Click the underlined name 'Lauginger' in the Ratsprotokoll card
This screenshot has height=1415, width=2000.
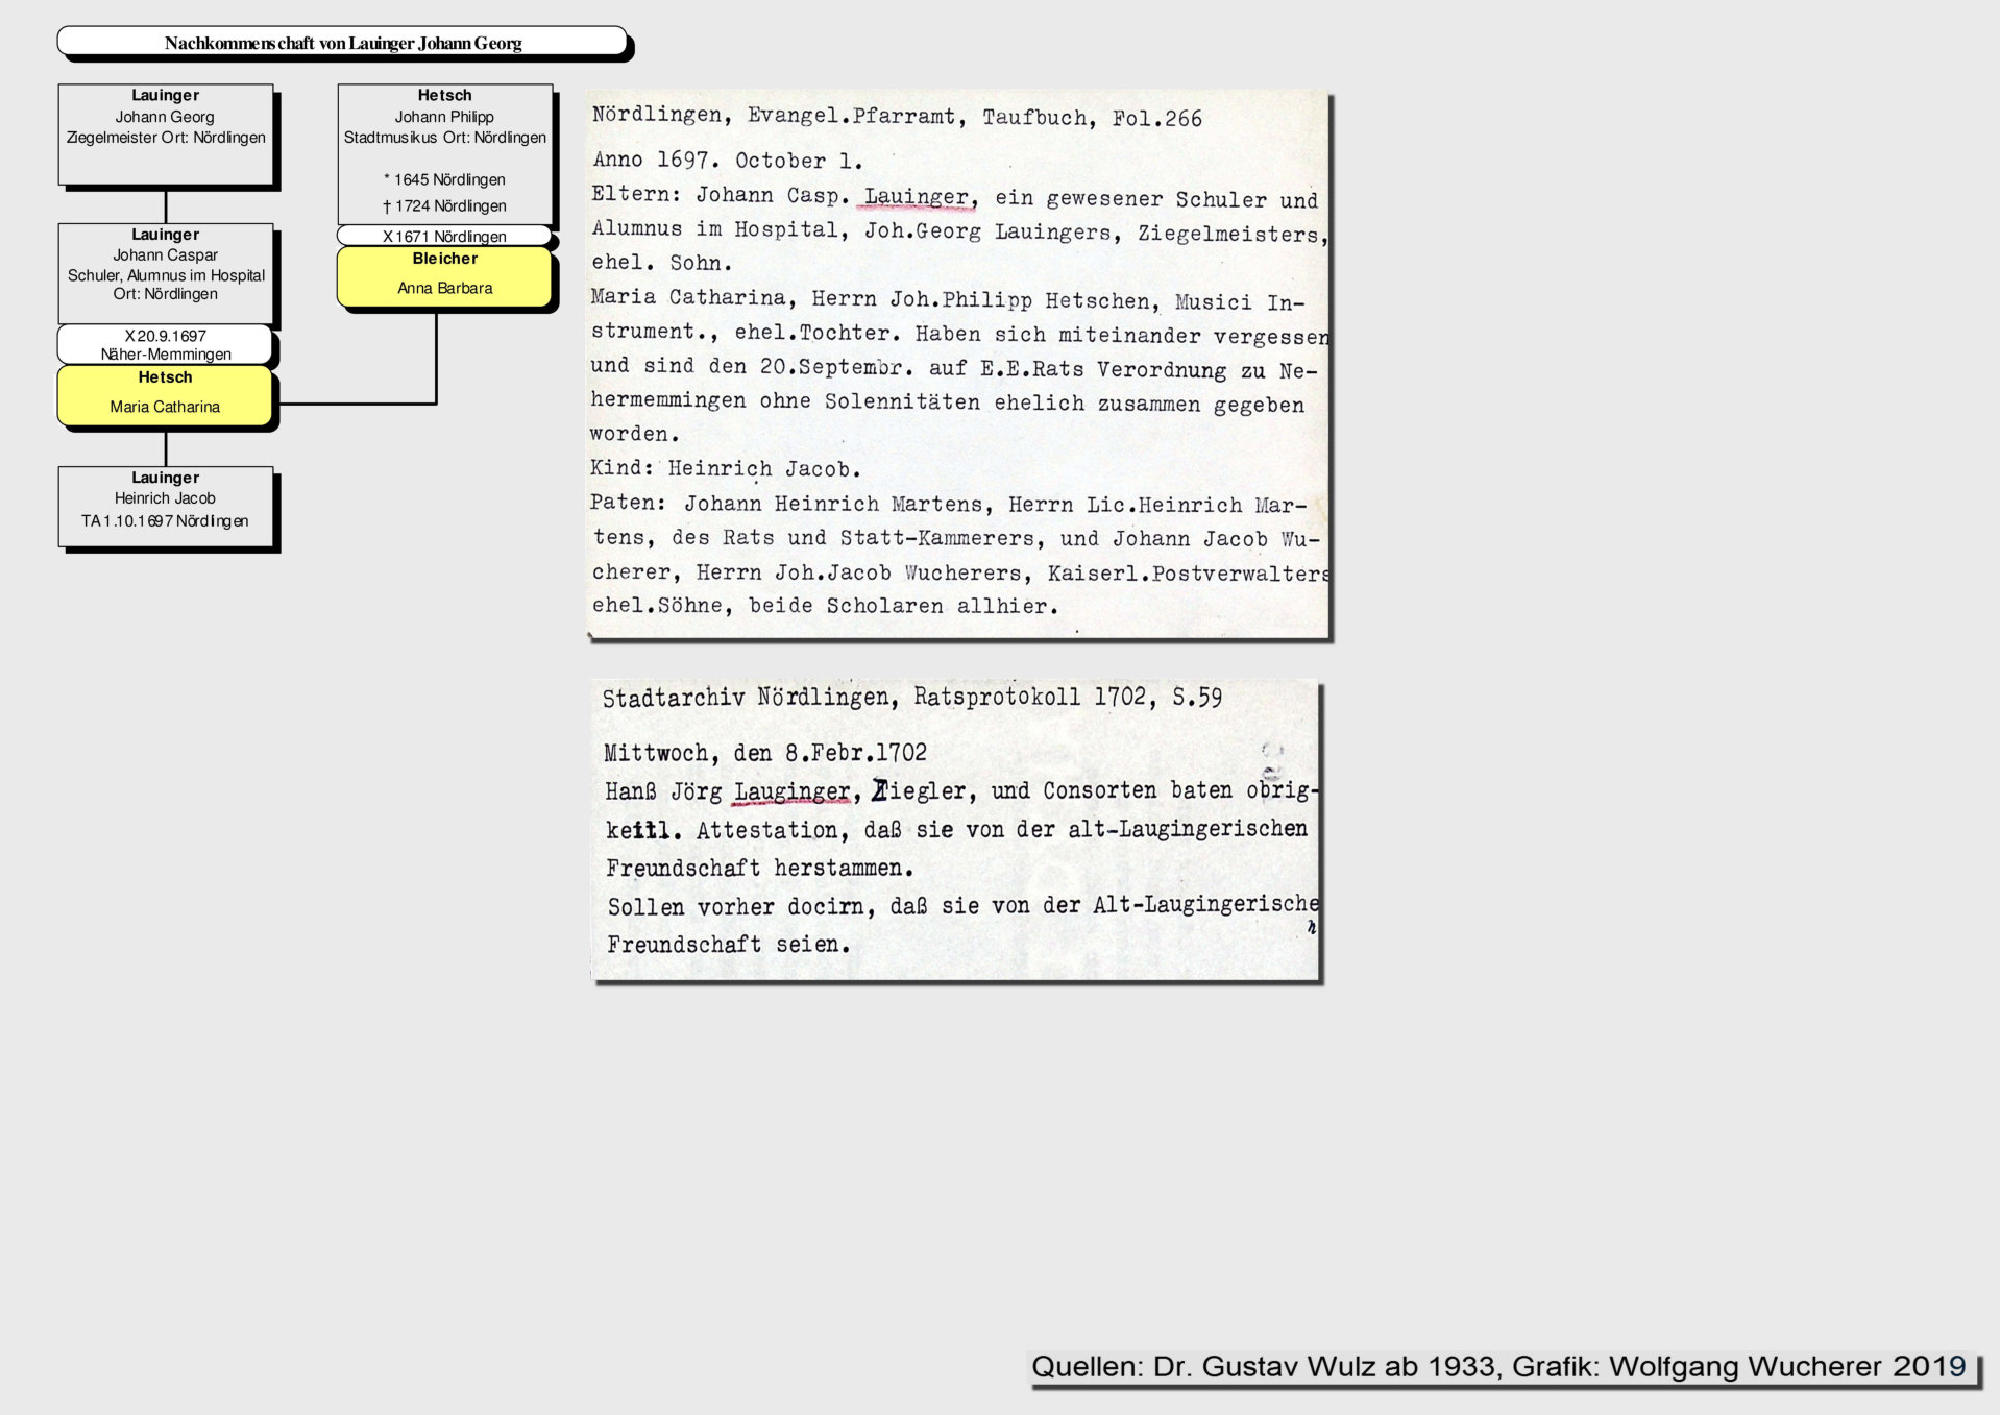(792, 792)
